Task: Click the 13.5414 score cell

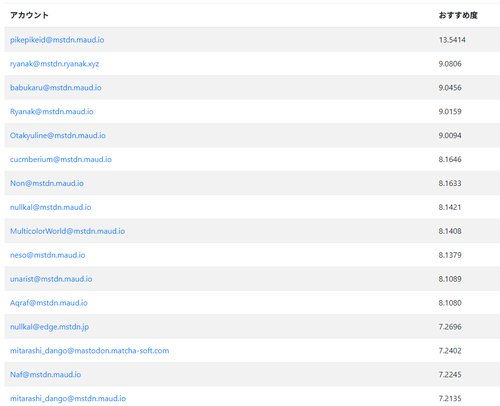Action: (452, 40)
